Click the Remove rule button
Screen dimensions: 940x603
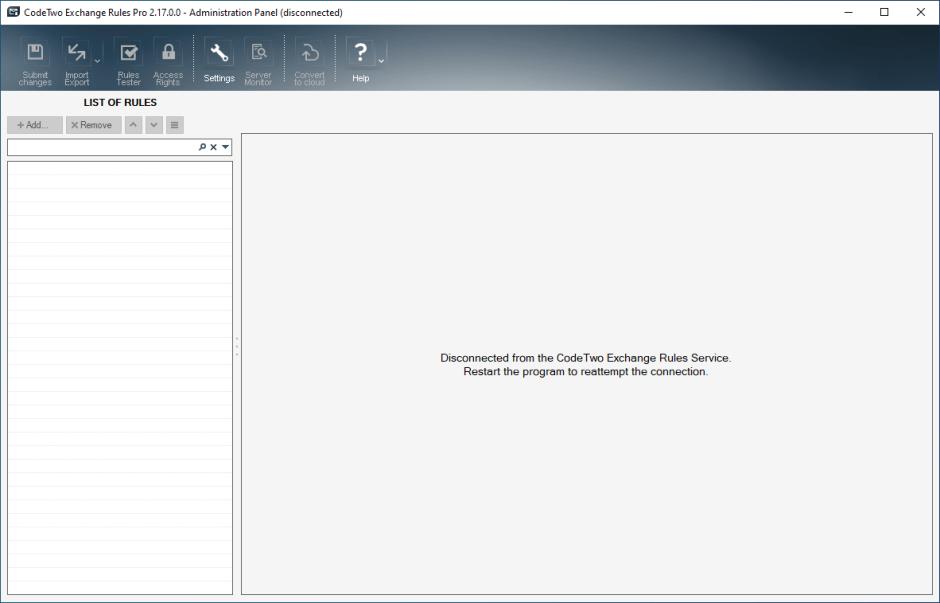(x=93, y=125)
